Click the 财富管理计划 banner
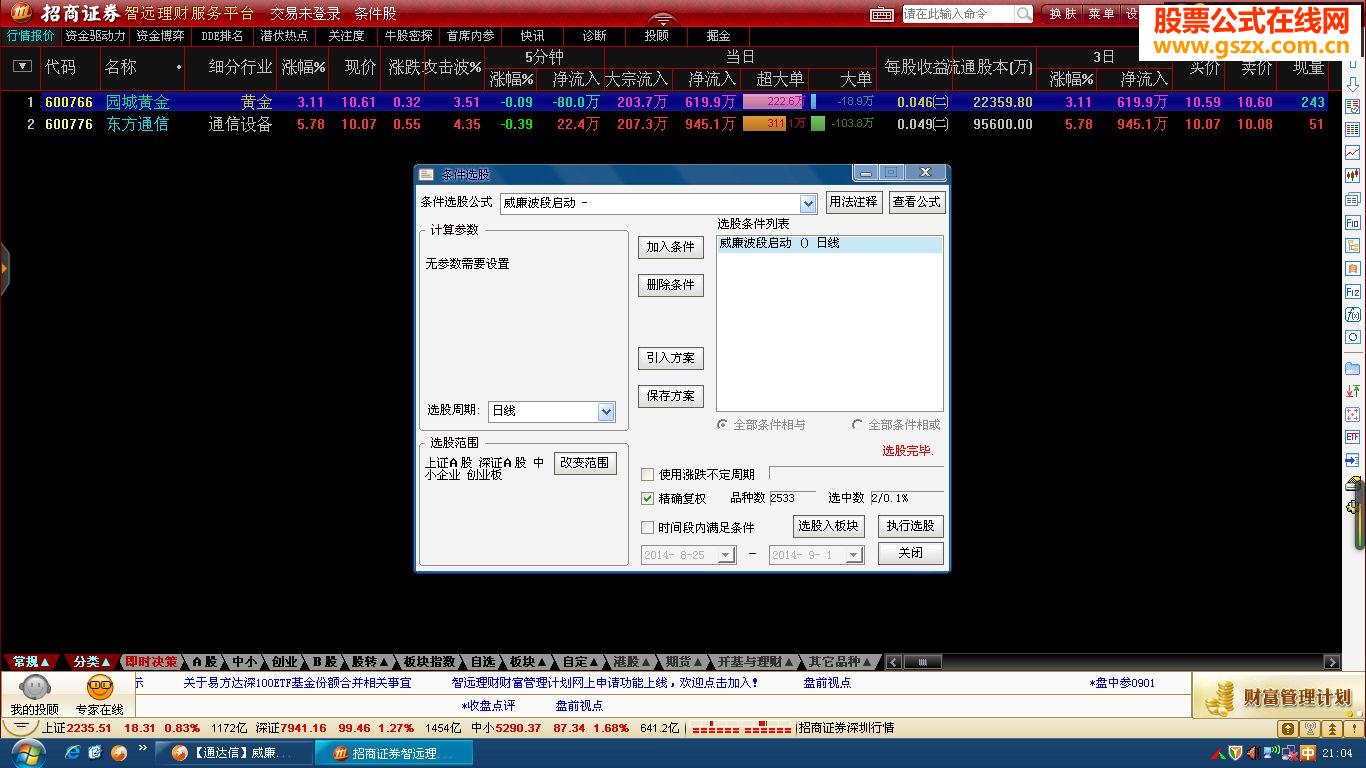This screenshot has width=1366, height=768. click(1279, 696)
